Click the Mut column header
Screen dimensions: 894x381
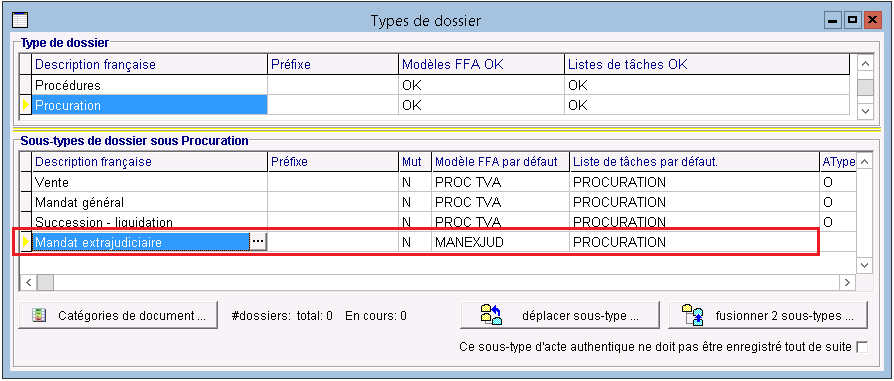pyautogui.click(x=415, y=162)
